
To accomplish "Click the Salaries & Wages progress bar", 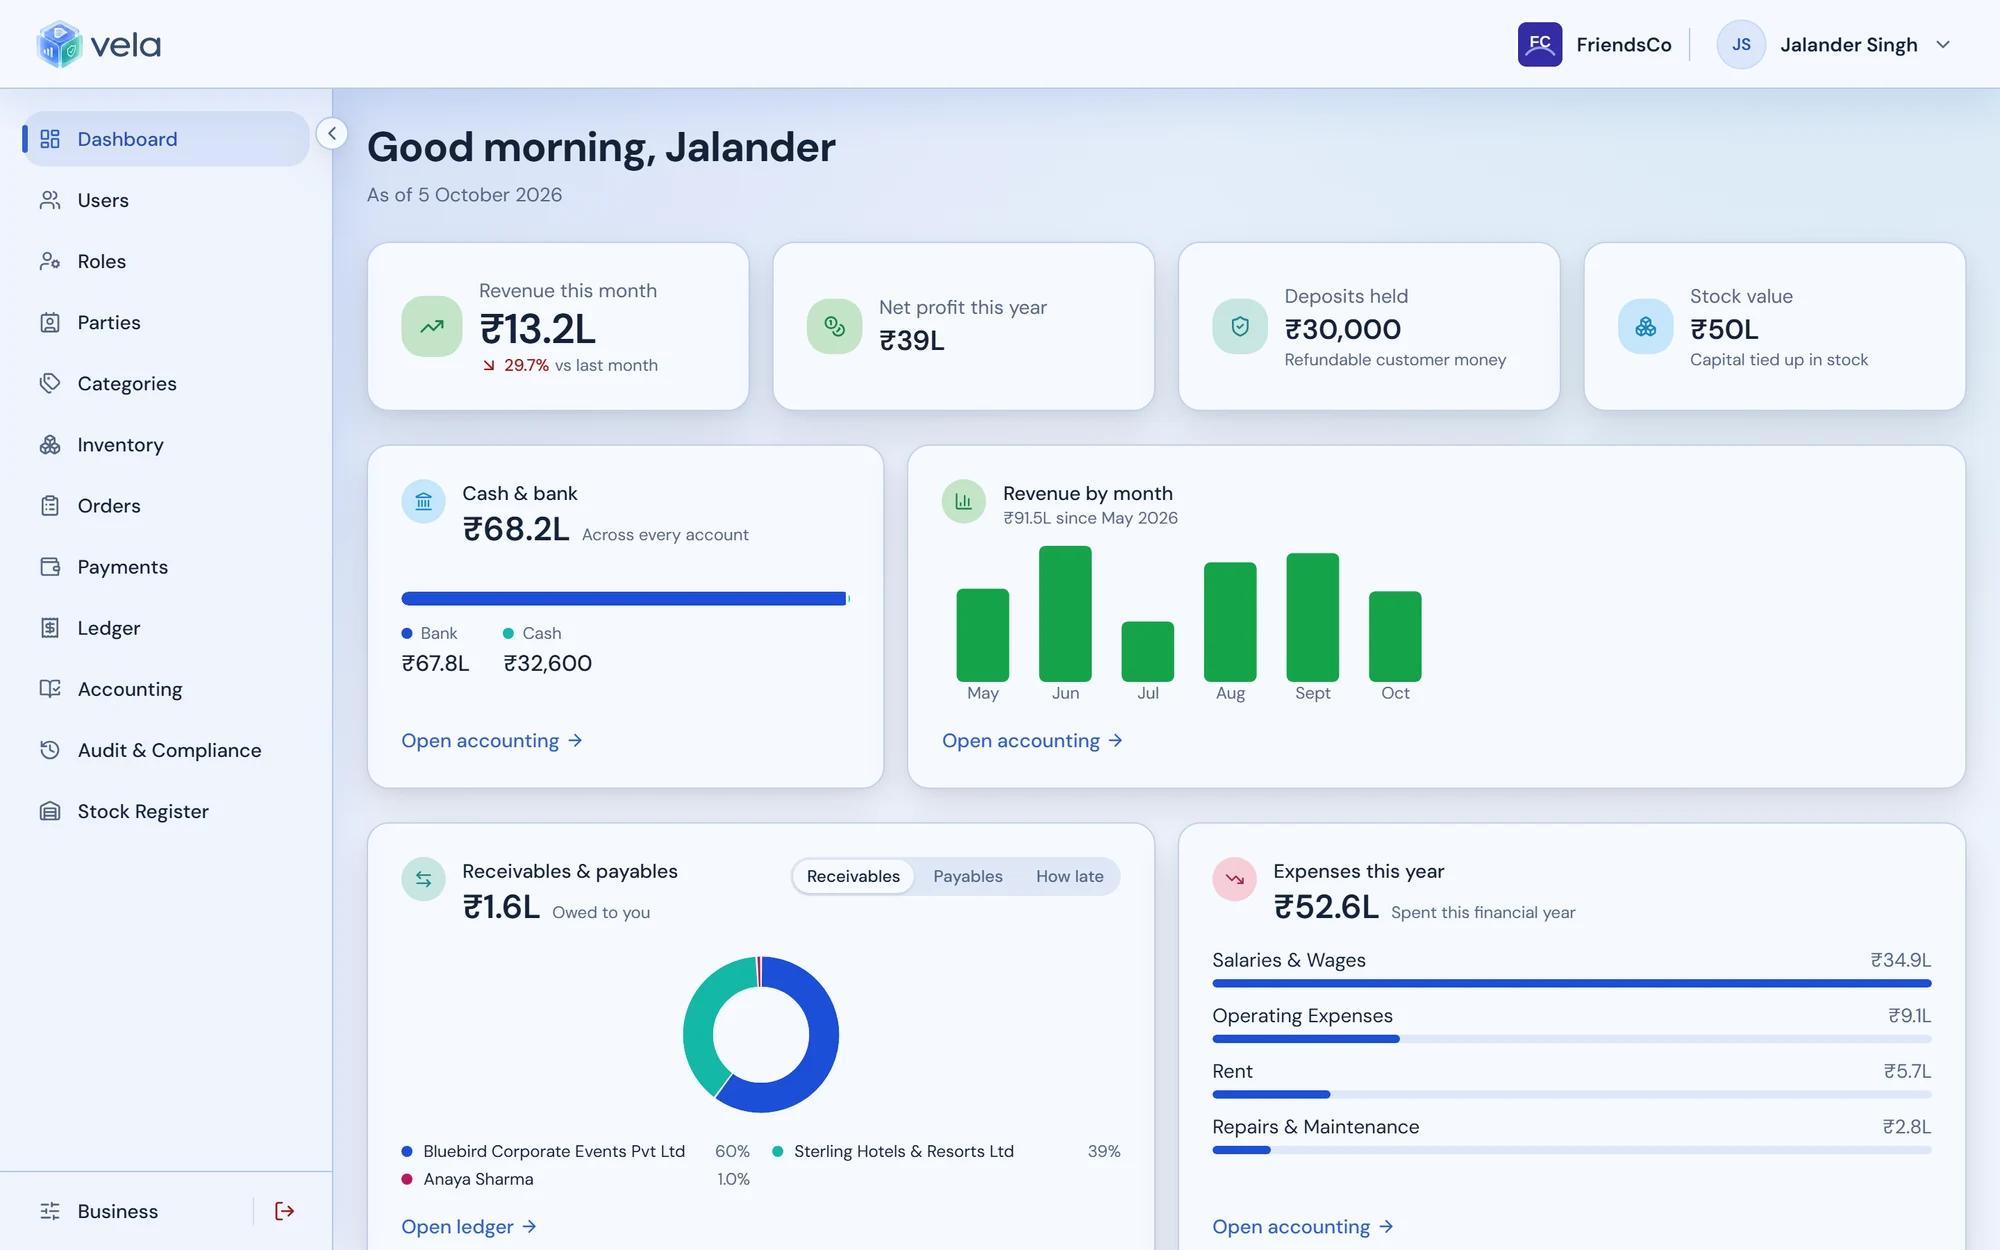I will (1571, 983).
